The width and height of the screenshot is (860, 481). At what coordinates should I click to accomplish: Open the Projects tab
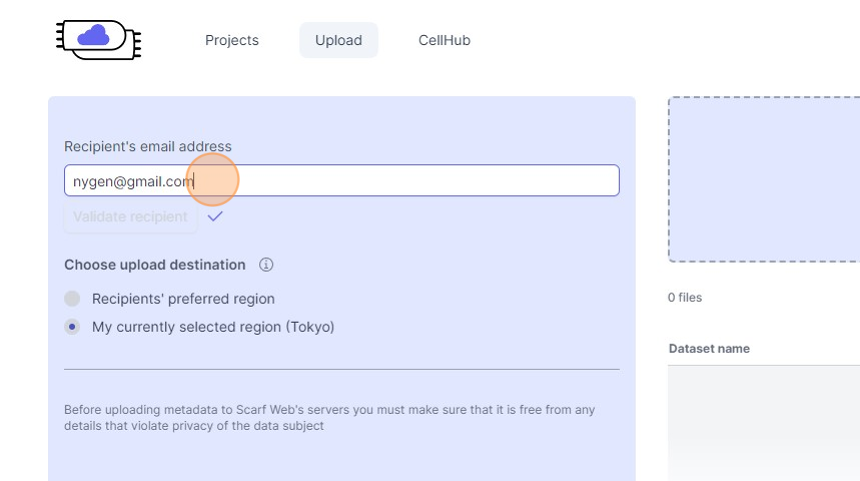(x=232, y=40)
